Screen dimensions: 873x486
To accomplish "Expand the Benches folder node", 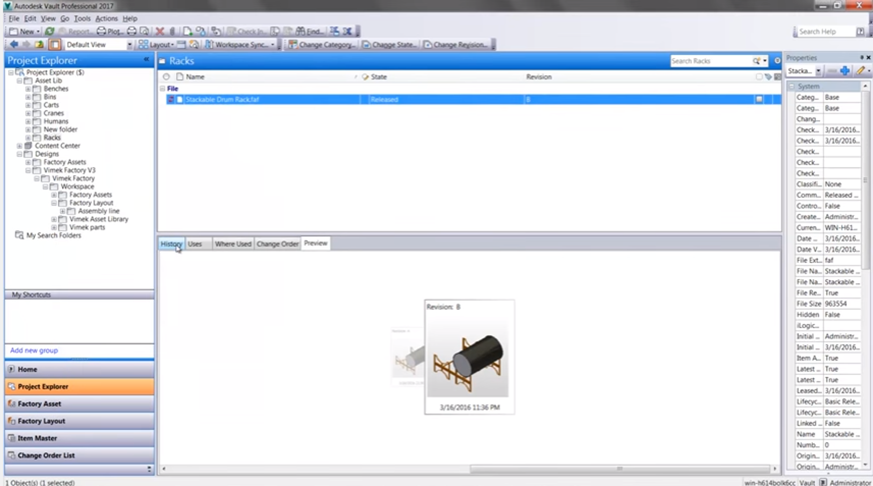I will (x=28, y=89).
